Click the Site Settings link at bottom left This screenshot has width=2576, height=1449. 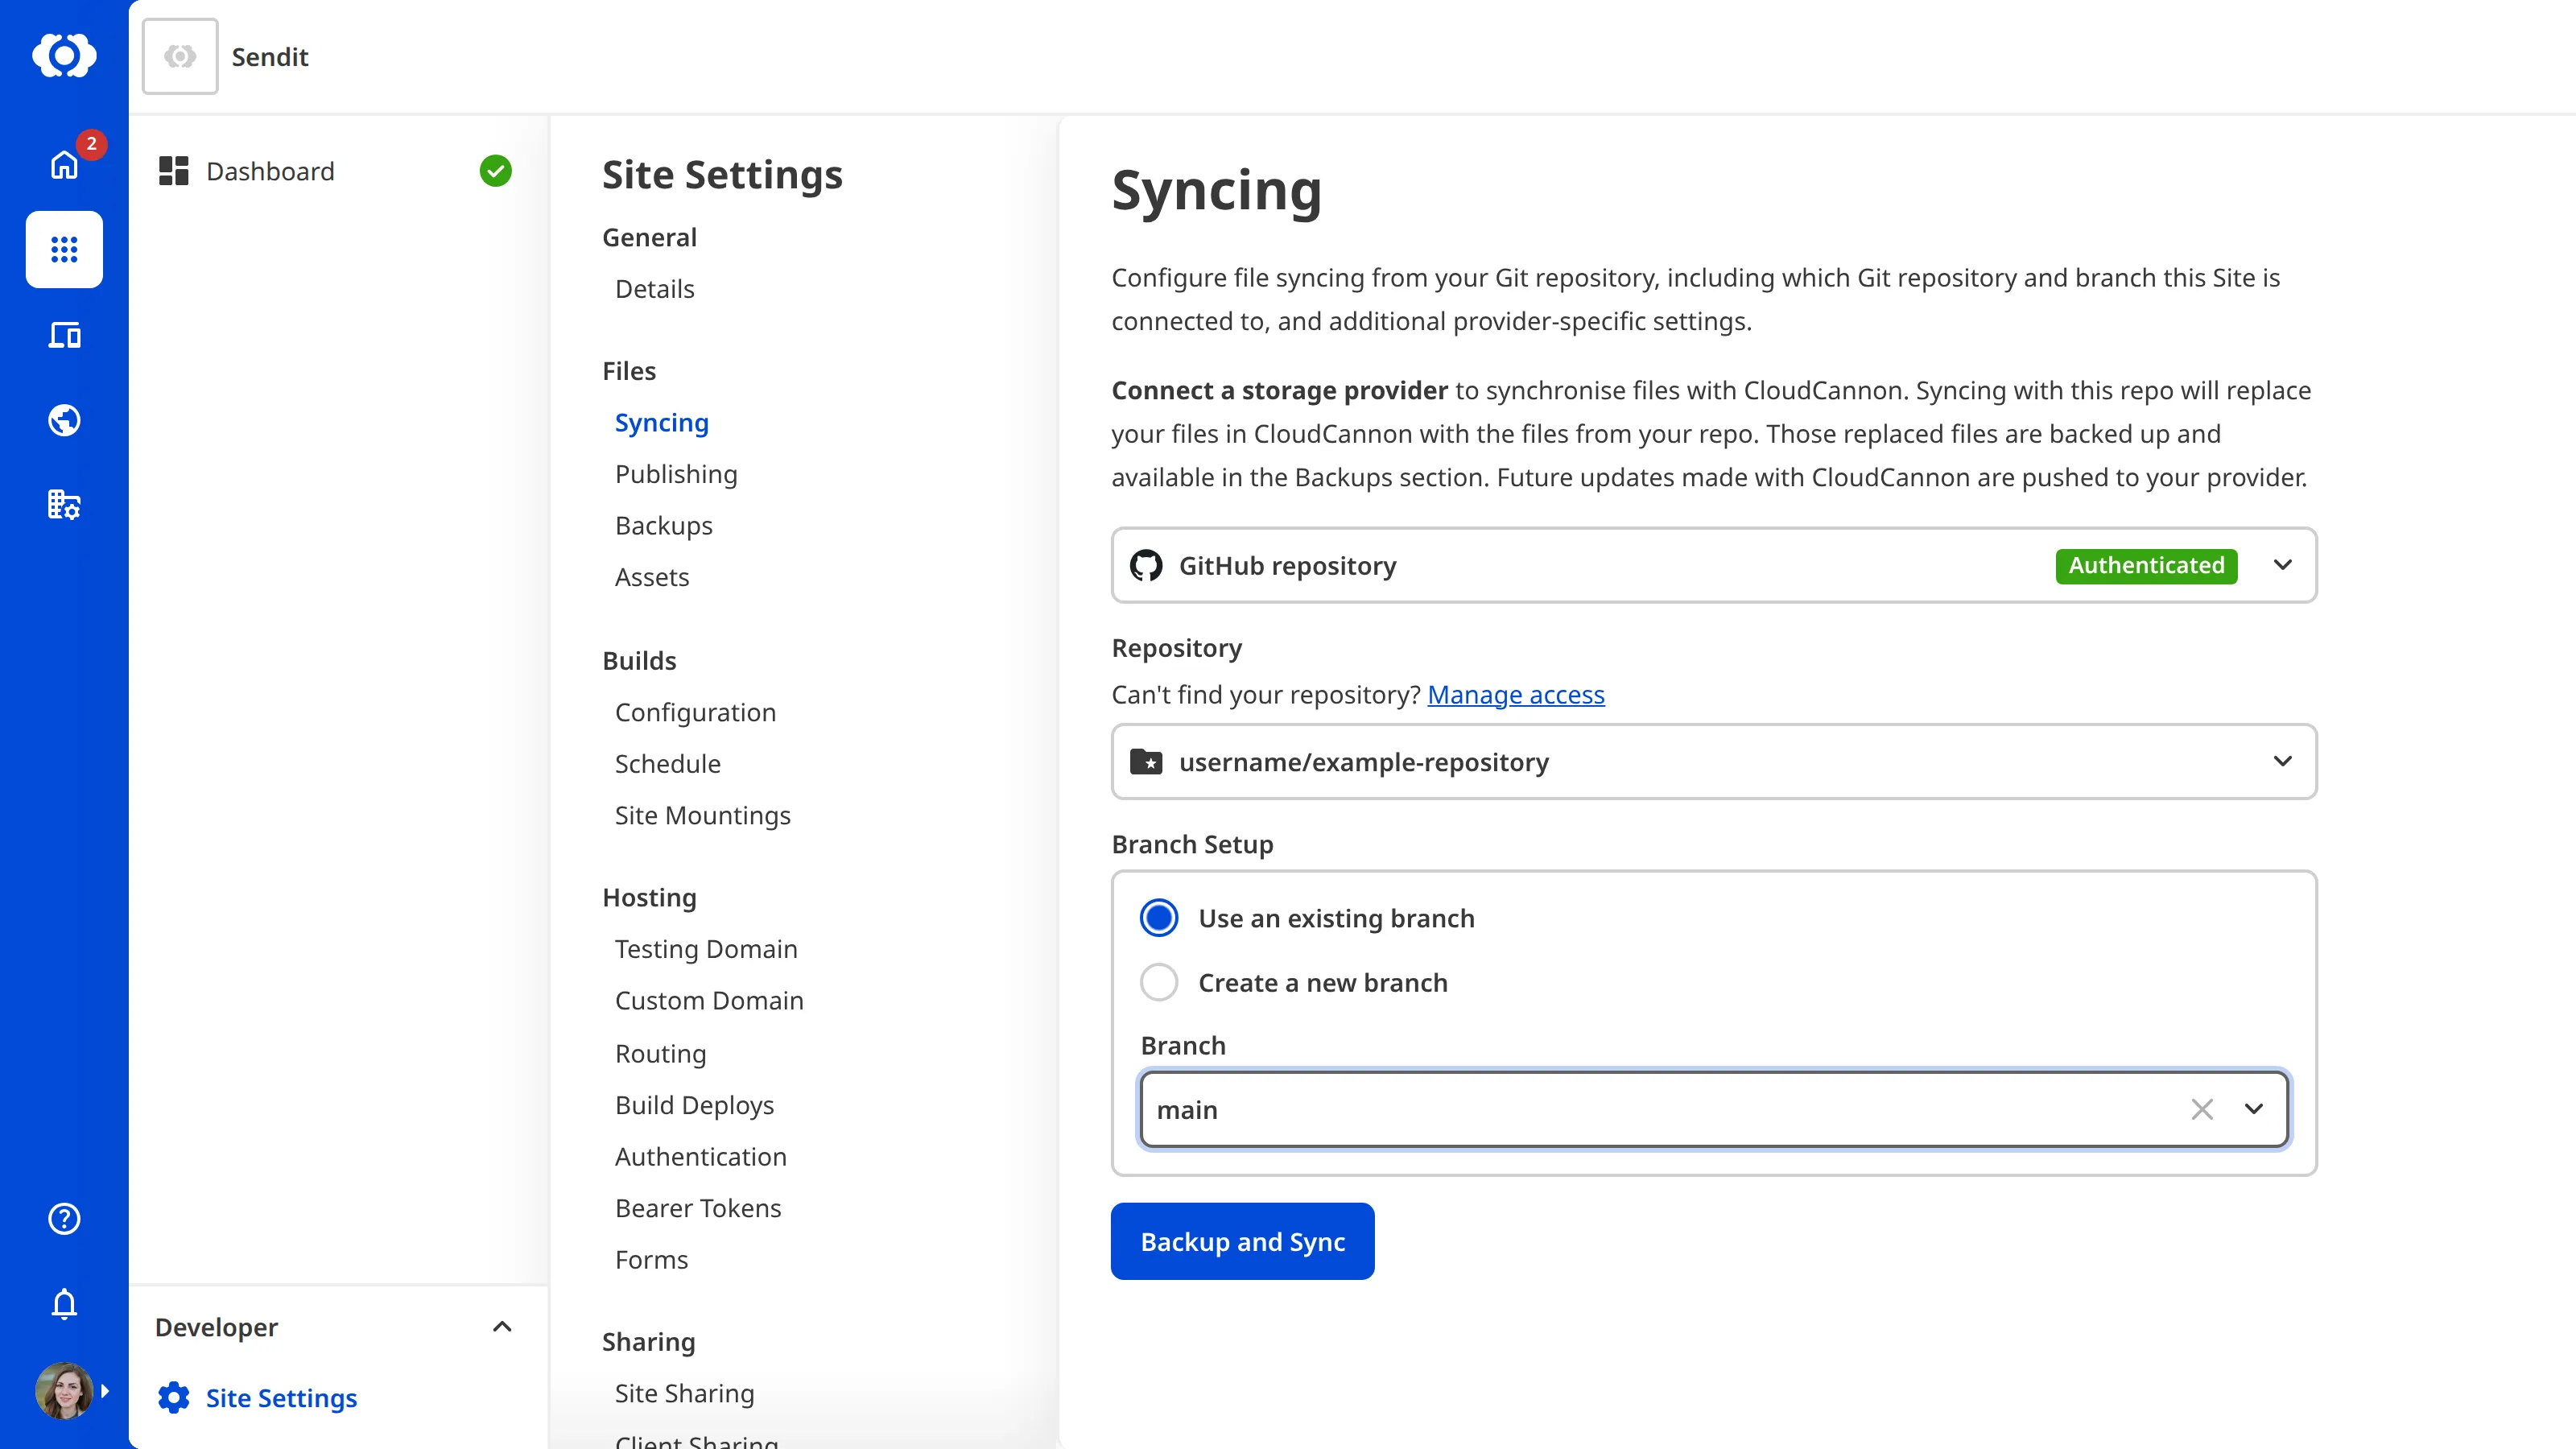tap(281, 1398)
